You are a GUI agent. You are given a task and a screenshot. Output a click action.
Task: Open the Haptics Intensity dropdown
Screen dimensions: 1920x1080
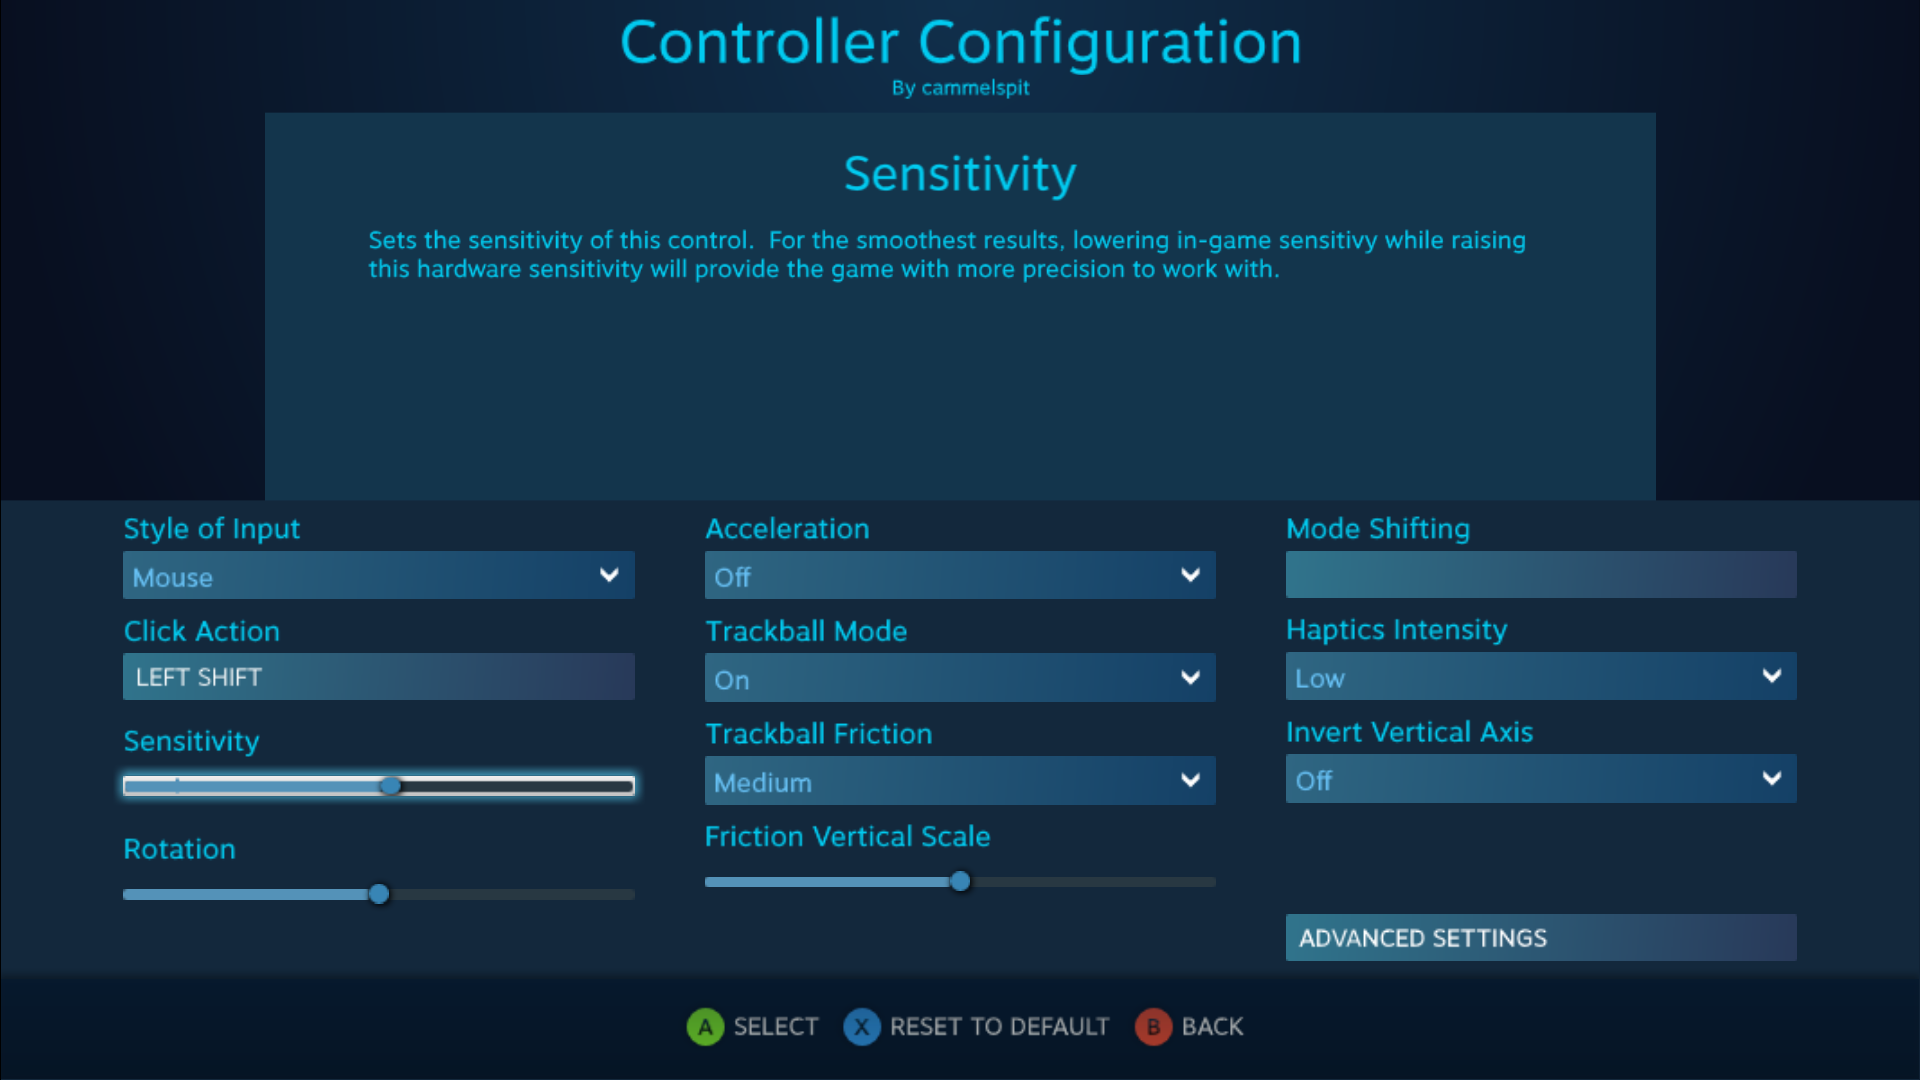(x=1540, y=677)
